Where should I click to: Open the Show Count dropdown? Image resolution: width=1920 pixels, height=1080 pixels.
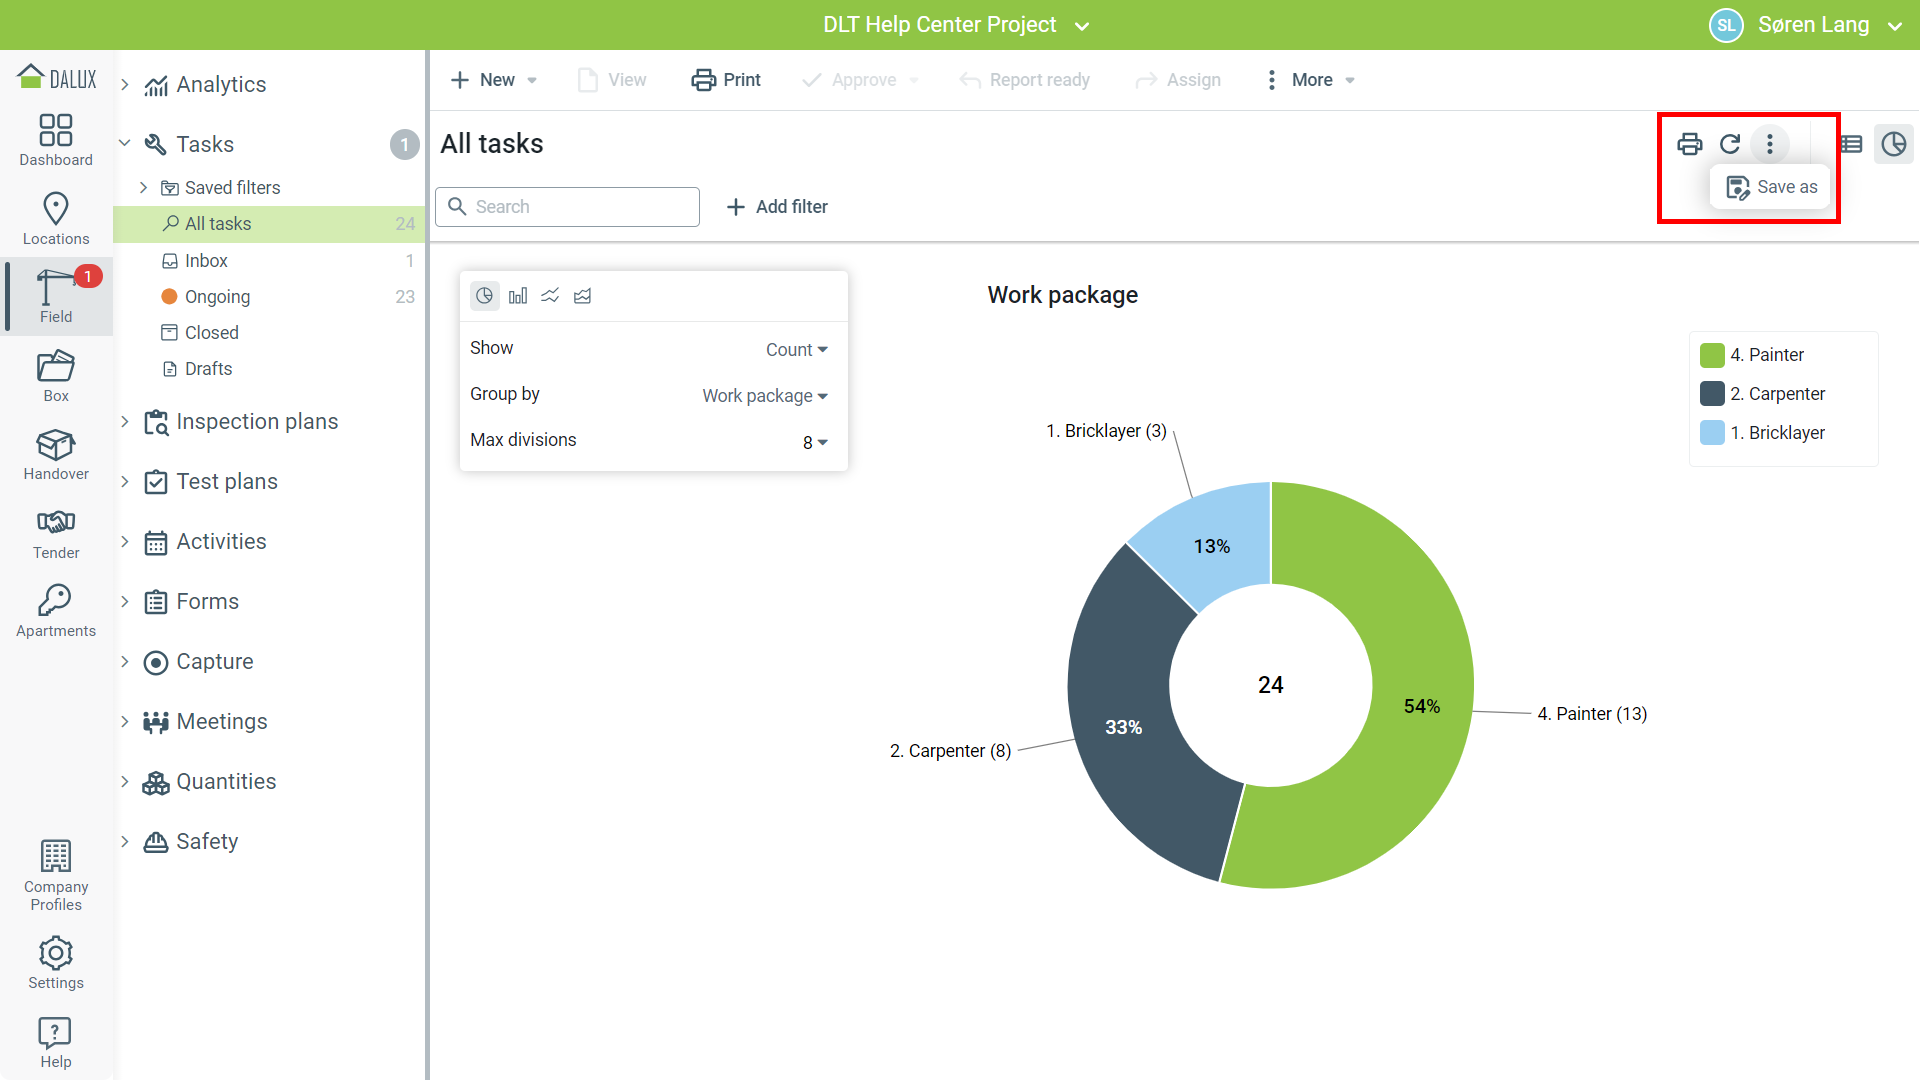[796, 350]
